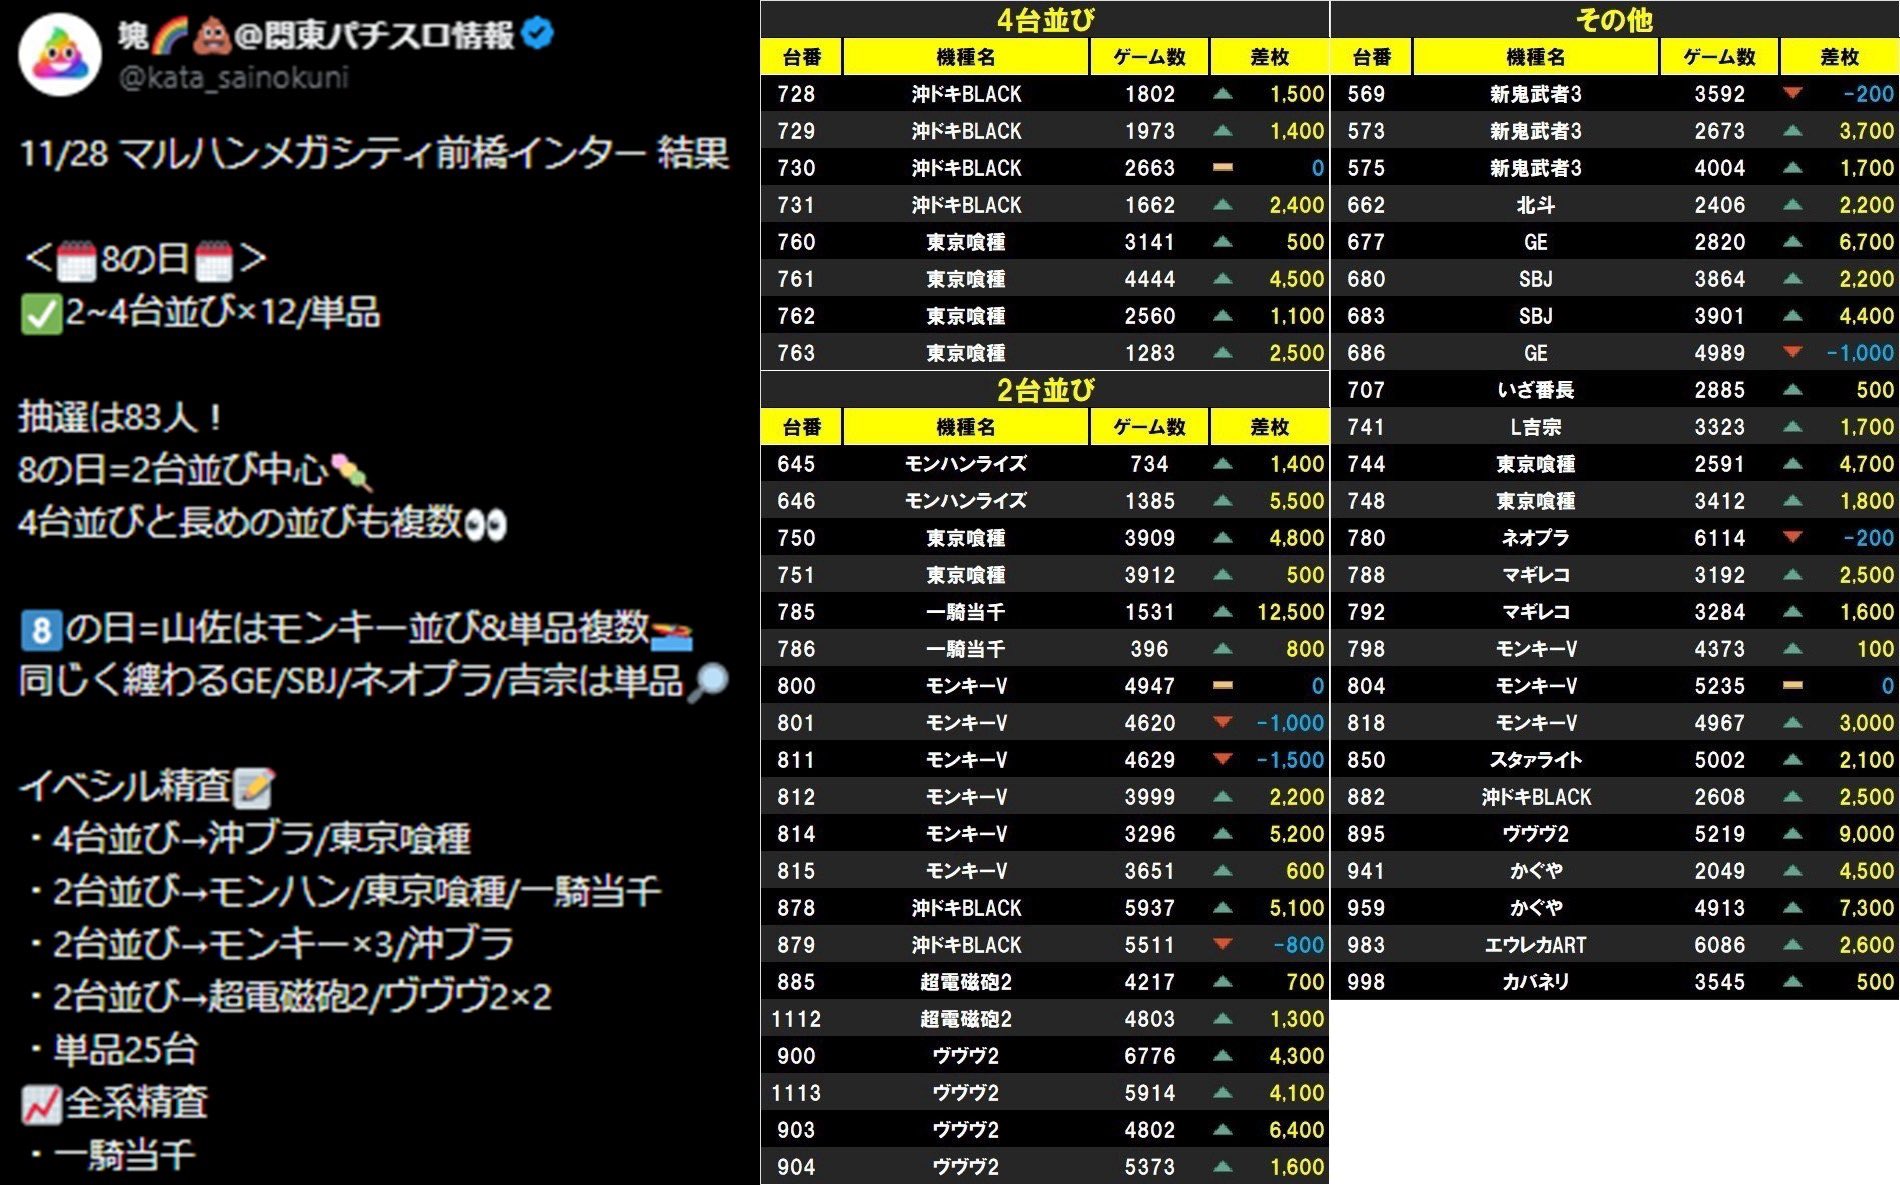Click the 7,300 value in row 959
The image size is (1900, 1185).
(1866, 908)
